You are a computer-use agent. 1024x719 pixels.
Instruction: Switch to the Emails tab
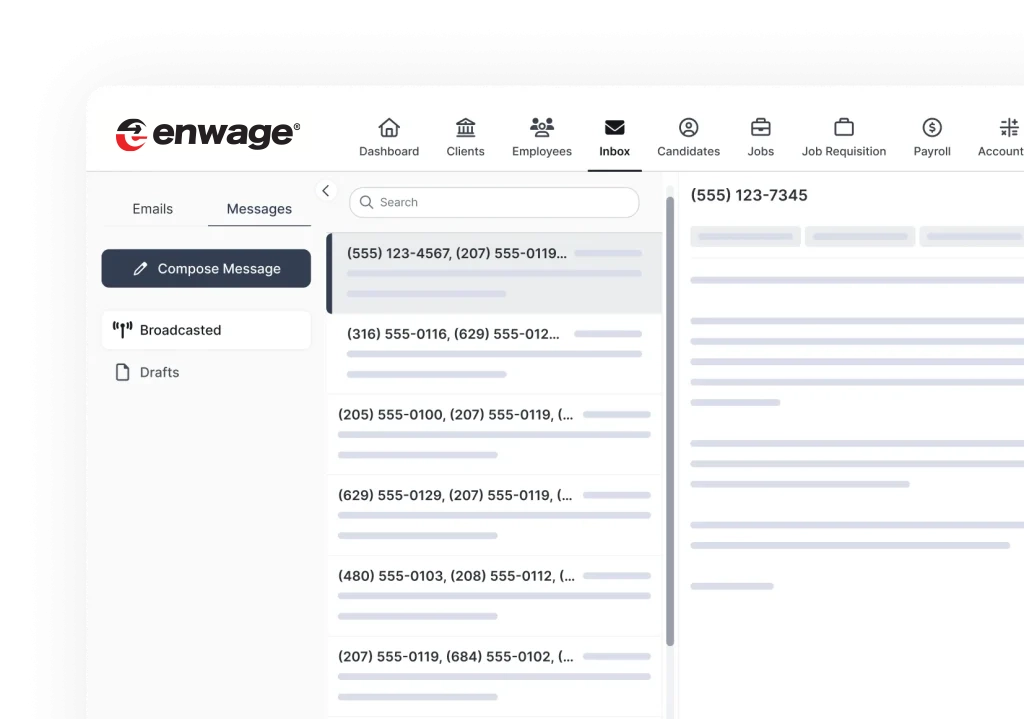pos(152,209)
